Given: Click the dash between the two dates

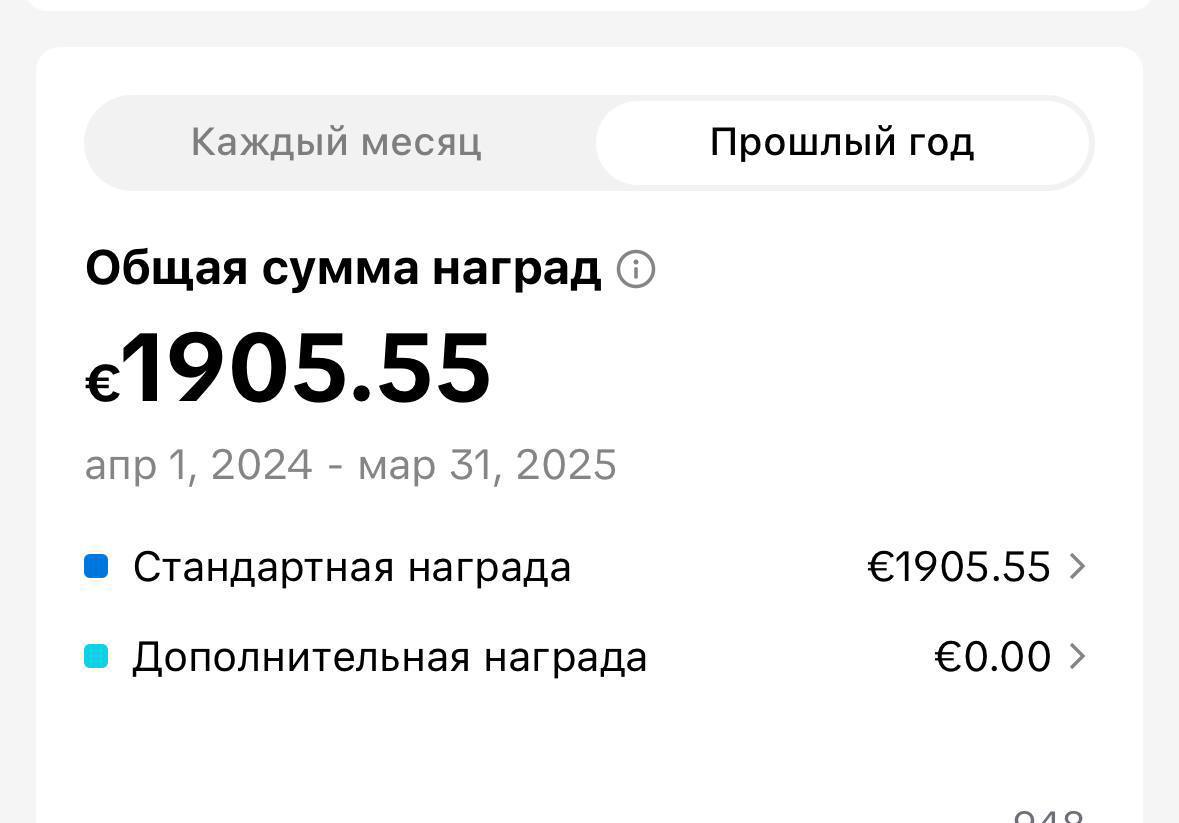Looking at the screenshot, I should coord(336,465).
